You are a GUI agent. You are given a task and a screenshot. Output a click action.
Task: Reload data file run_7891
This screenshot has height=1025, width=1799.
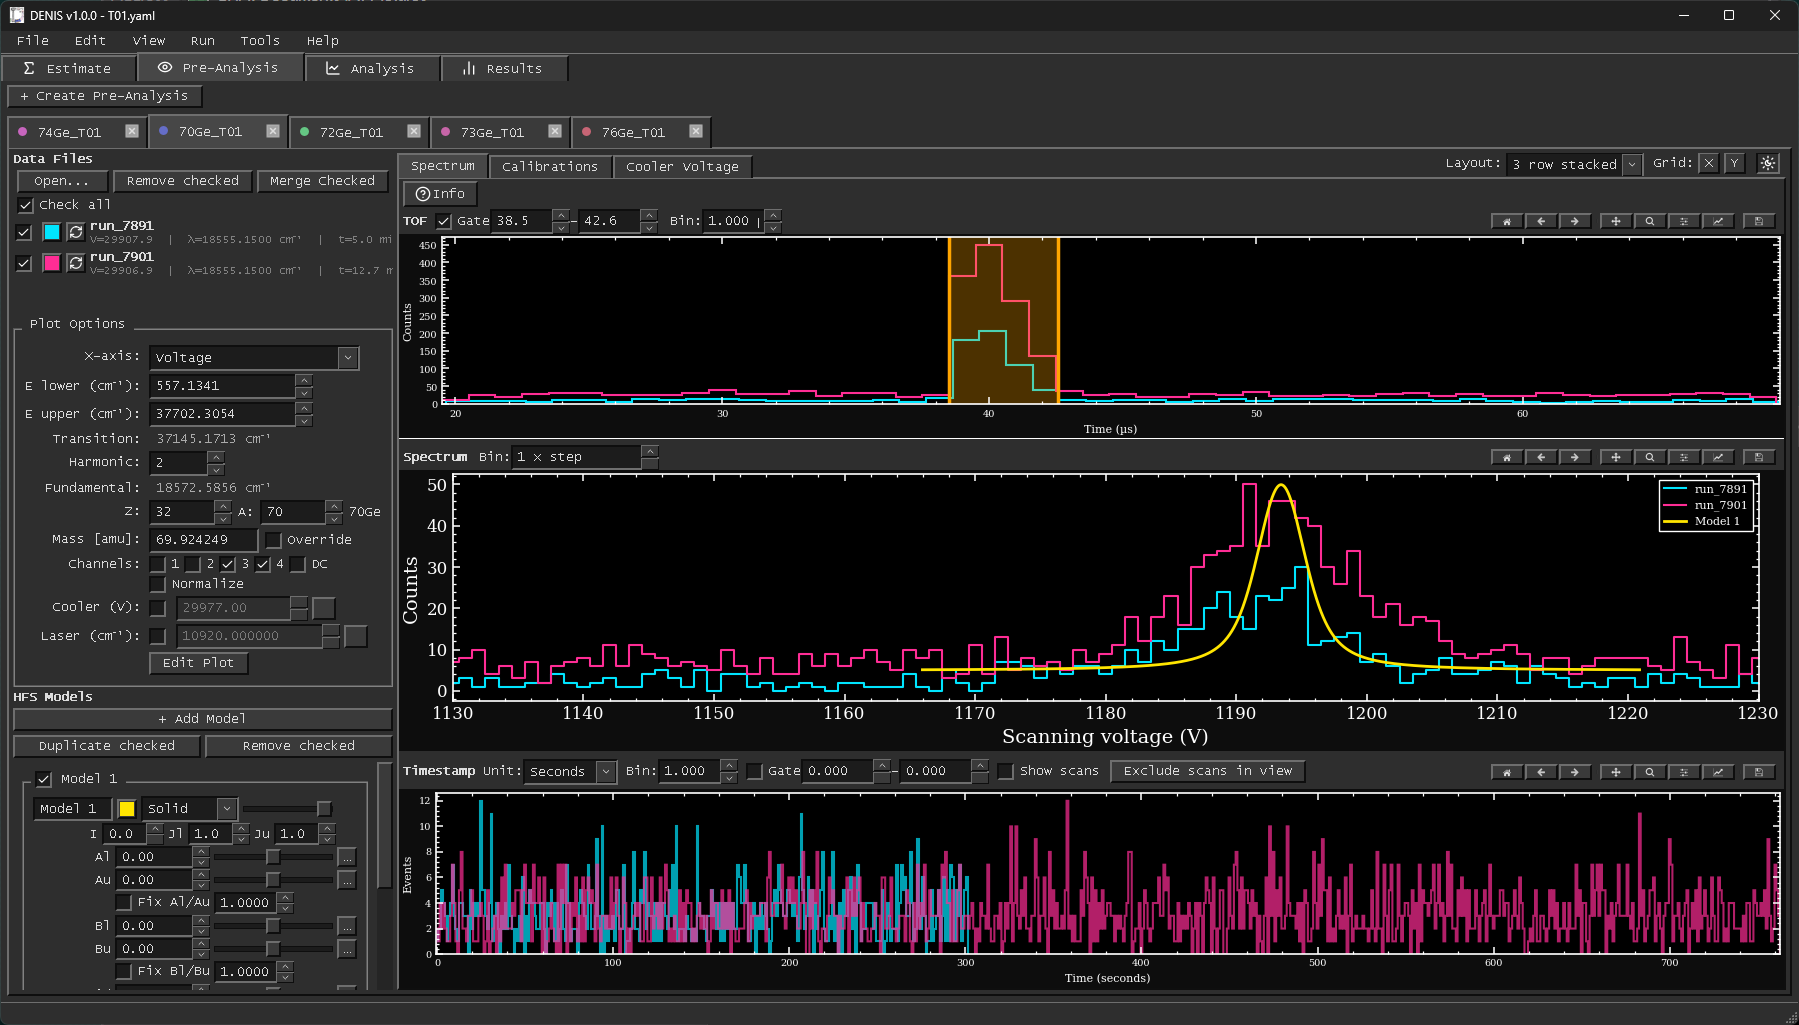[76, 232]
